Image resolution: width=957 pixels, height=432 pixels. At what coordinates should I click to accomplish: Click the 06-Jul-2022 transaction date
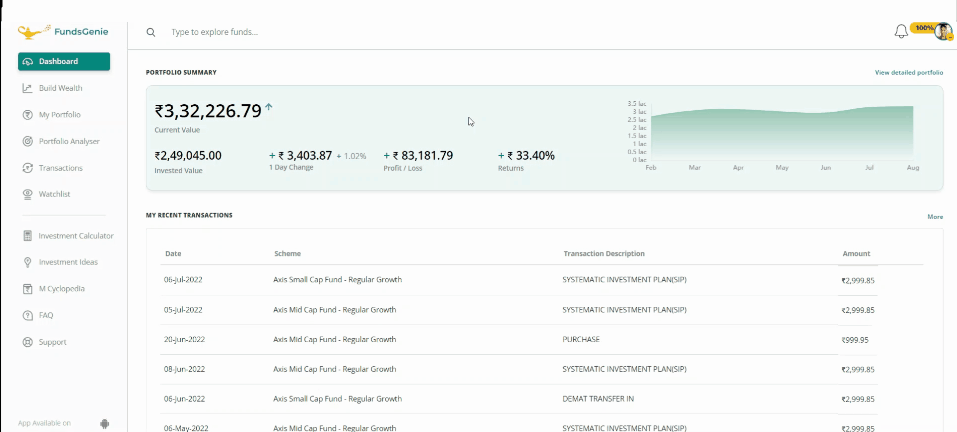point(183,280)
